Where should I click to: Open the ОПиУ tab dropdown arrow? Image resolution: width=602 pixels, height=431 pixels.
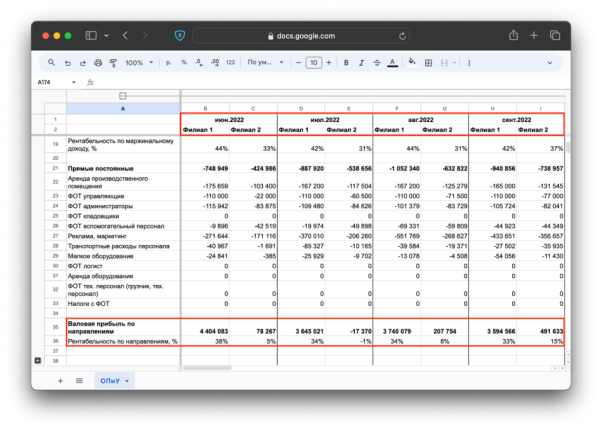click(x=127, y=381)
